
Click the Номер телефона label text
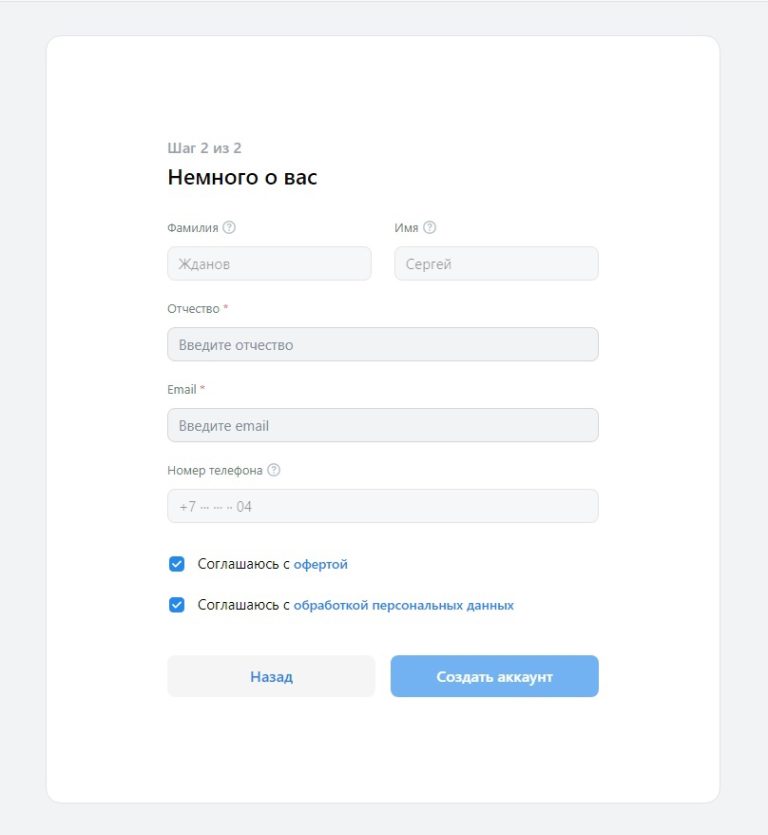coord(215,470)
